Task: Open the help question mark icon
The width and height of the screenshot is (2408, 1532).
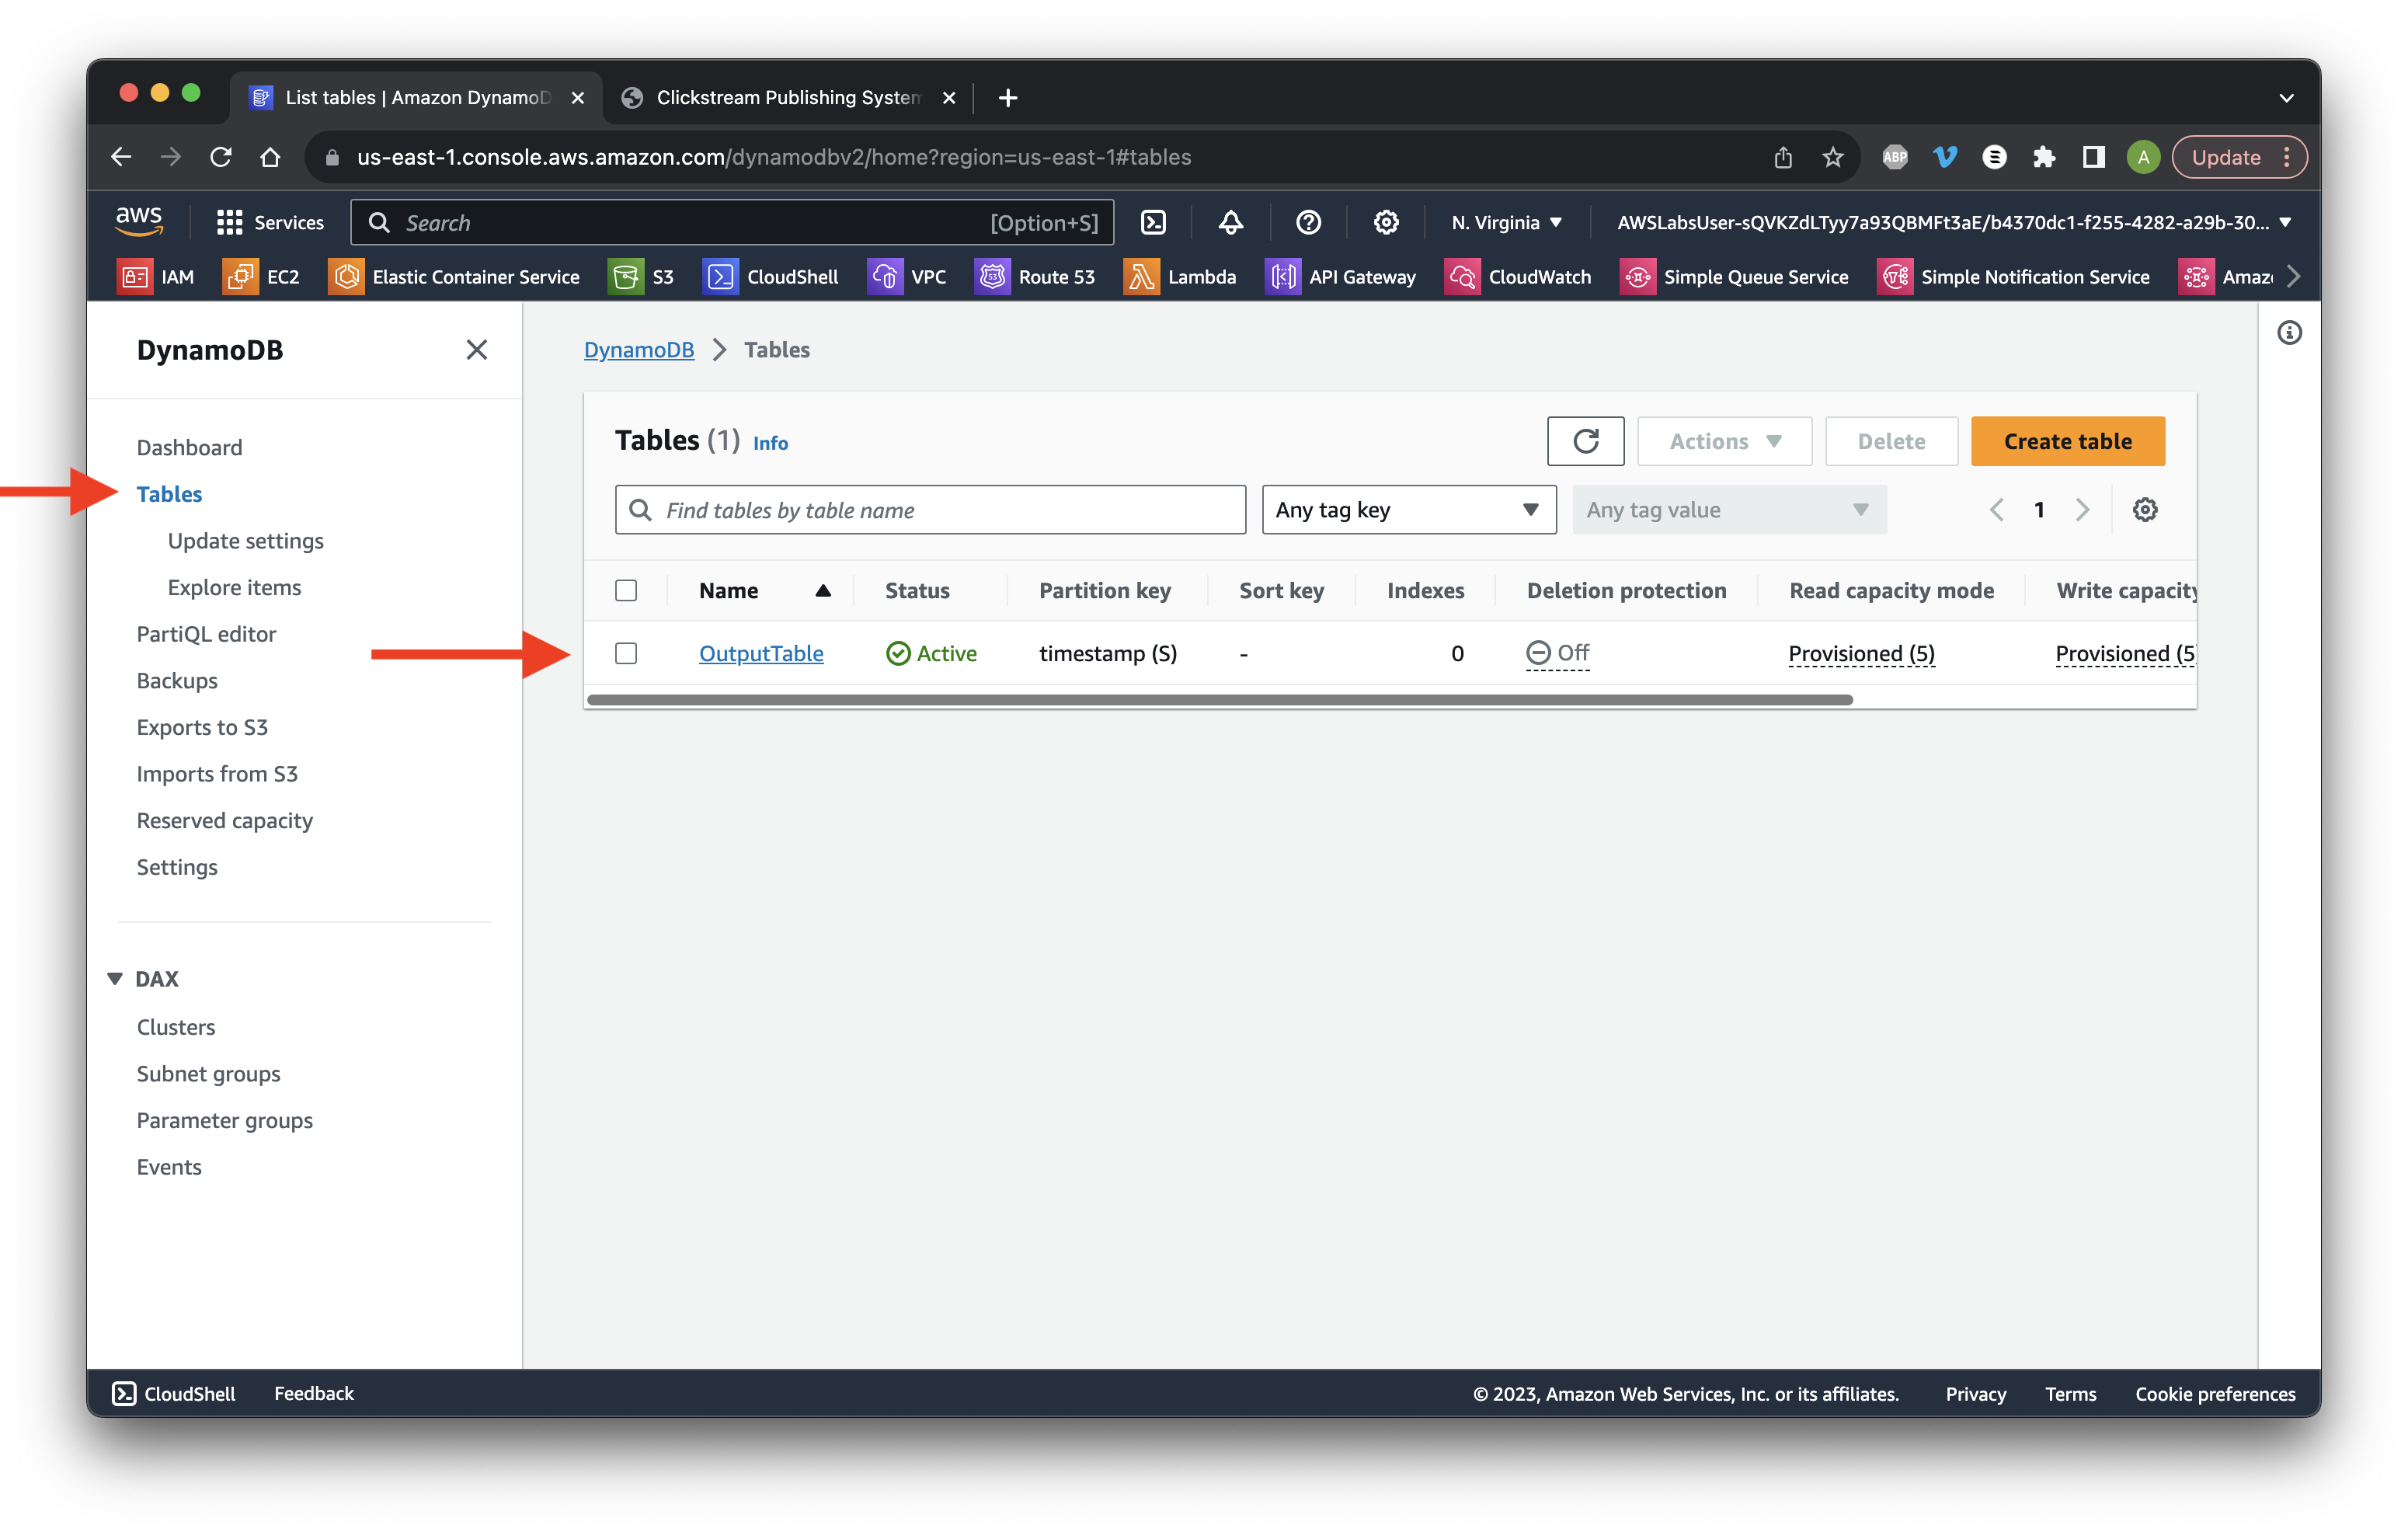Action: click(x=1308, y=222)
